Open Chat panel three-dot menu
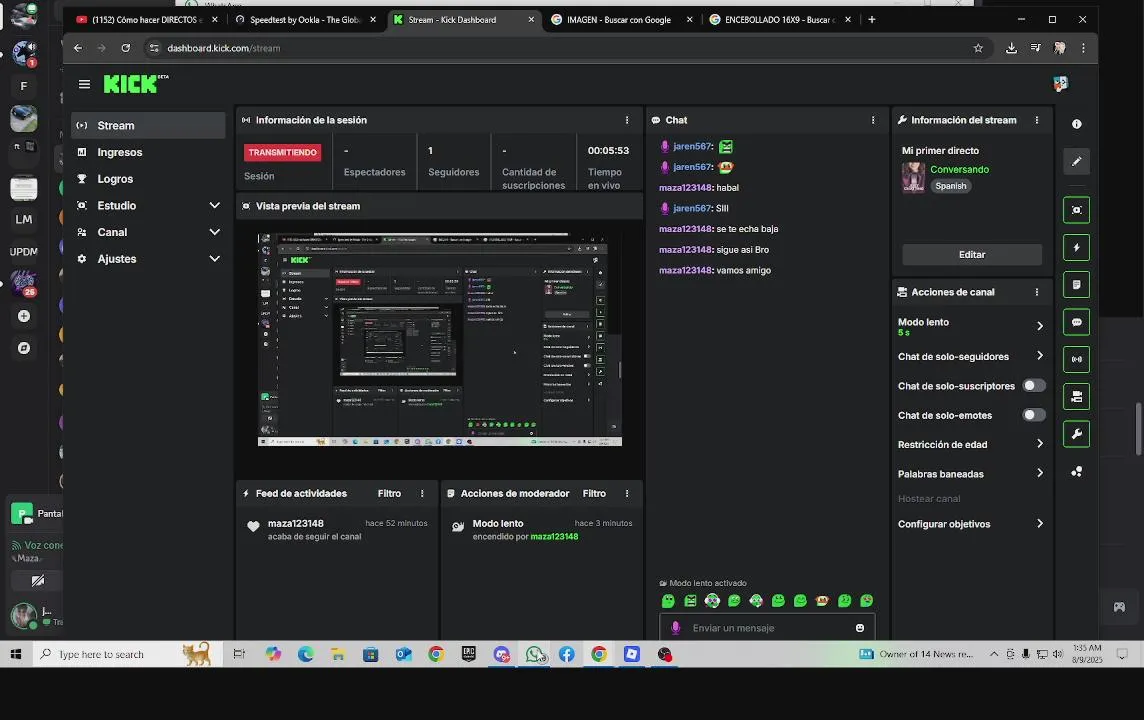Viewport: 1144px width, 720px height. click(x=873, y=120)
